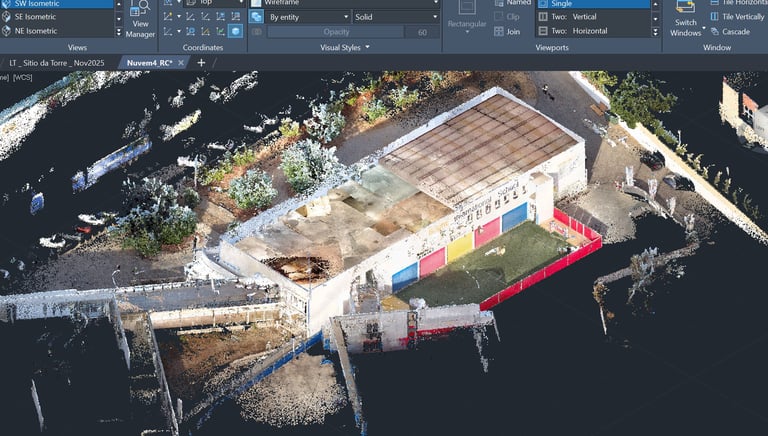The height and width of the screenshot is (436, 768).
Task: Click the Two: Vertical layout icon
Action: [x=543, y=17]
